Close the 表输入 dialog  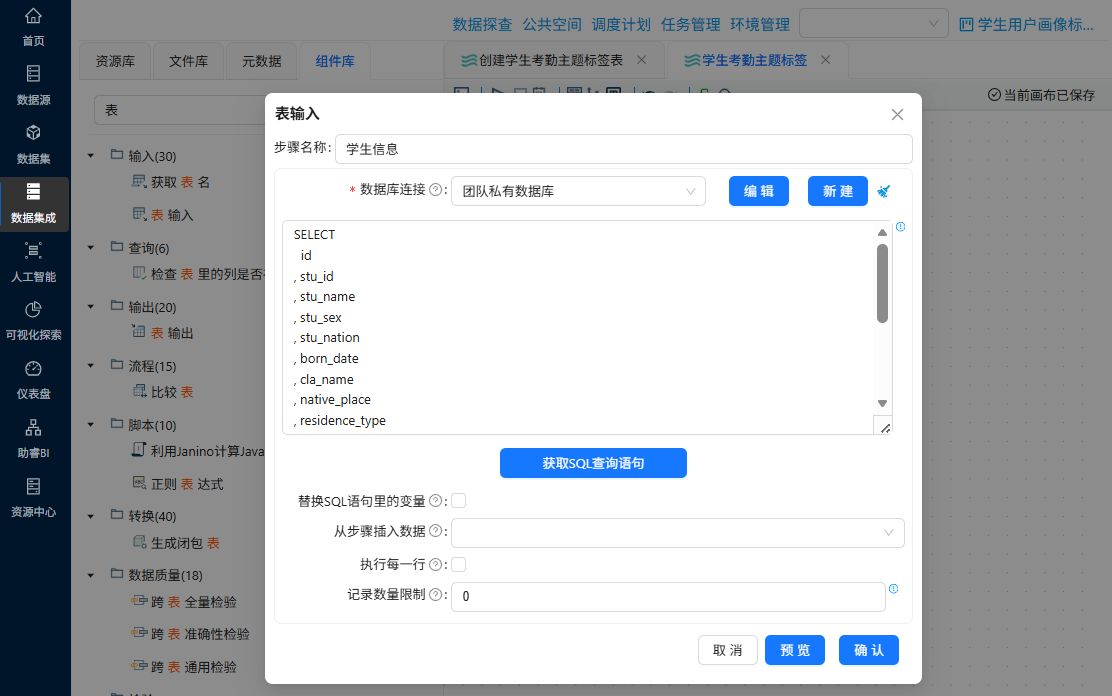(897, 114)
